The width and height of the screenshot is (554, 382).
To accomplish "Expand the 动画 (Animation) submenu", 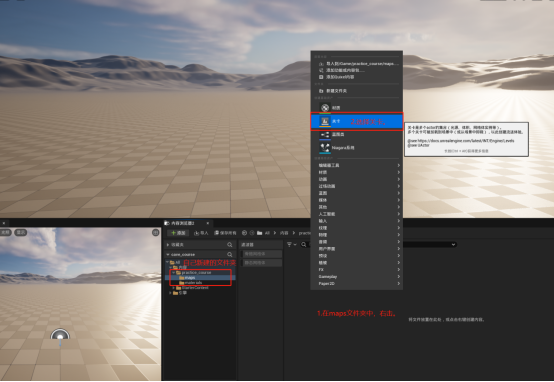I will pos(356,179).
